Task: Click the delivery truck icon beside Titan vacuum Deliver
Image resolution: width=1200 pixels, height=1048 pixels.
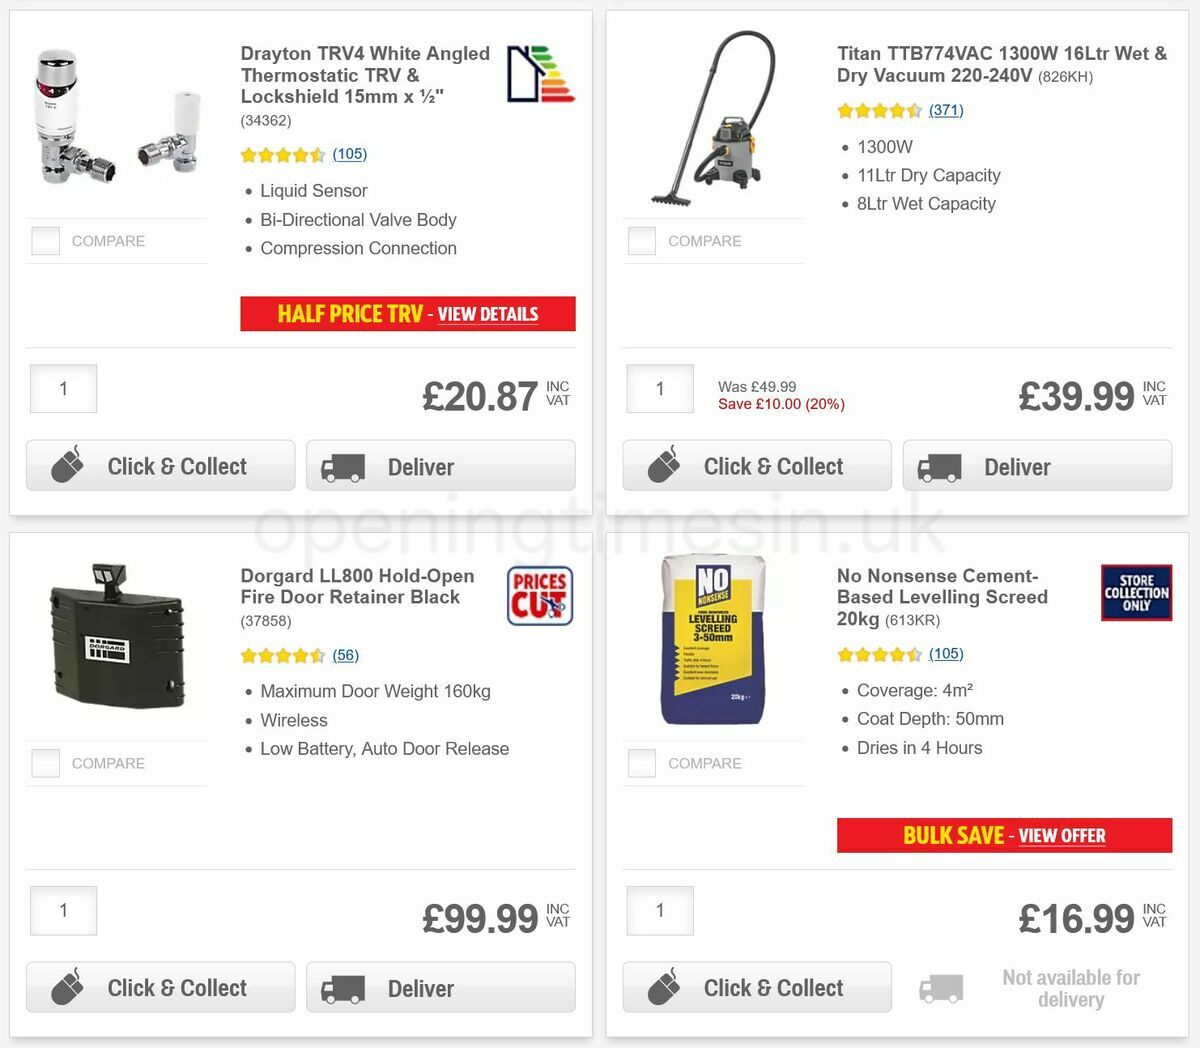Action: pos(940,465)
